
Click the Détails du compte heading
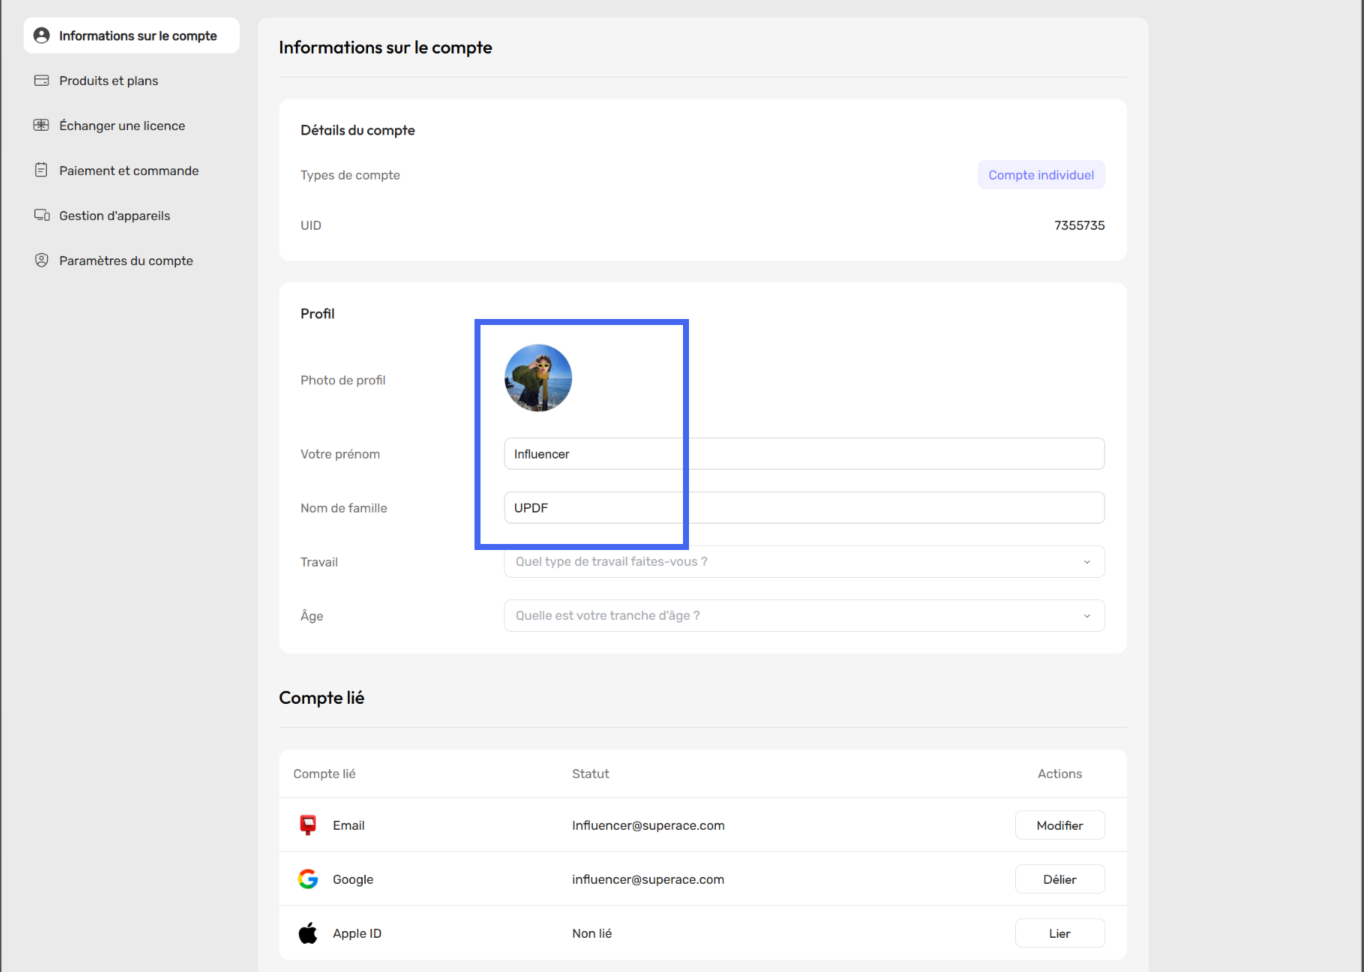(358, 130)
